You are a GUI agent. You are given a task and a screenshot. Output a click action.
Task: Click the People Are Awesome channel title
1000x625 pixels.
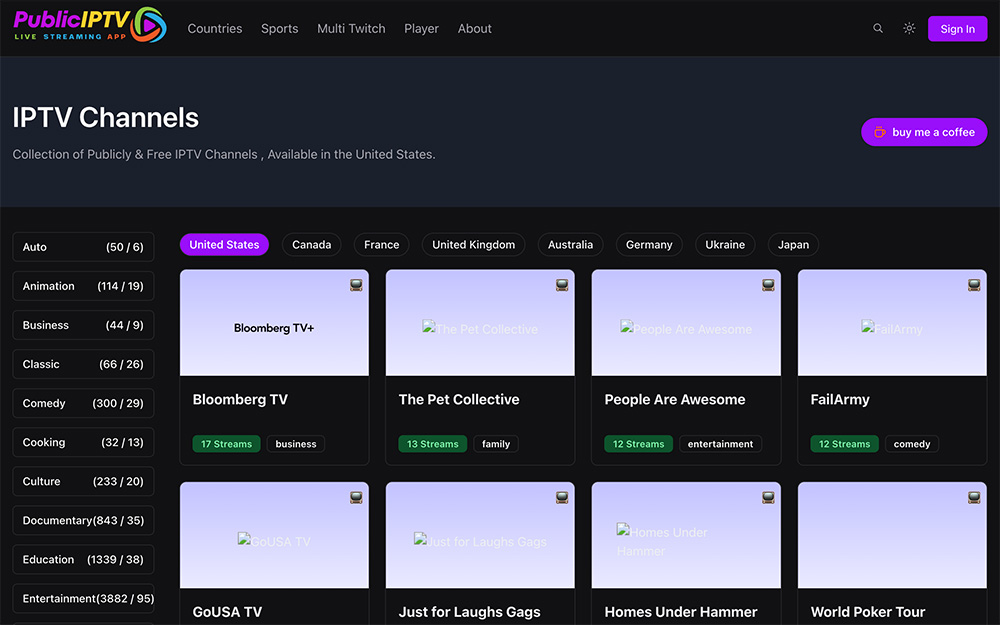pos(675,399)
